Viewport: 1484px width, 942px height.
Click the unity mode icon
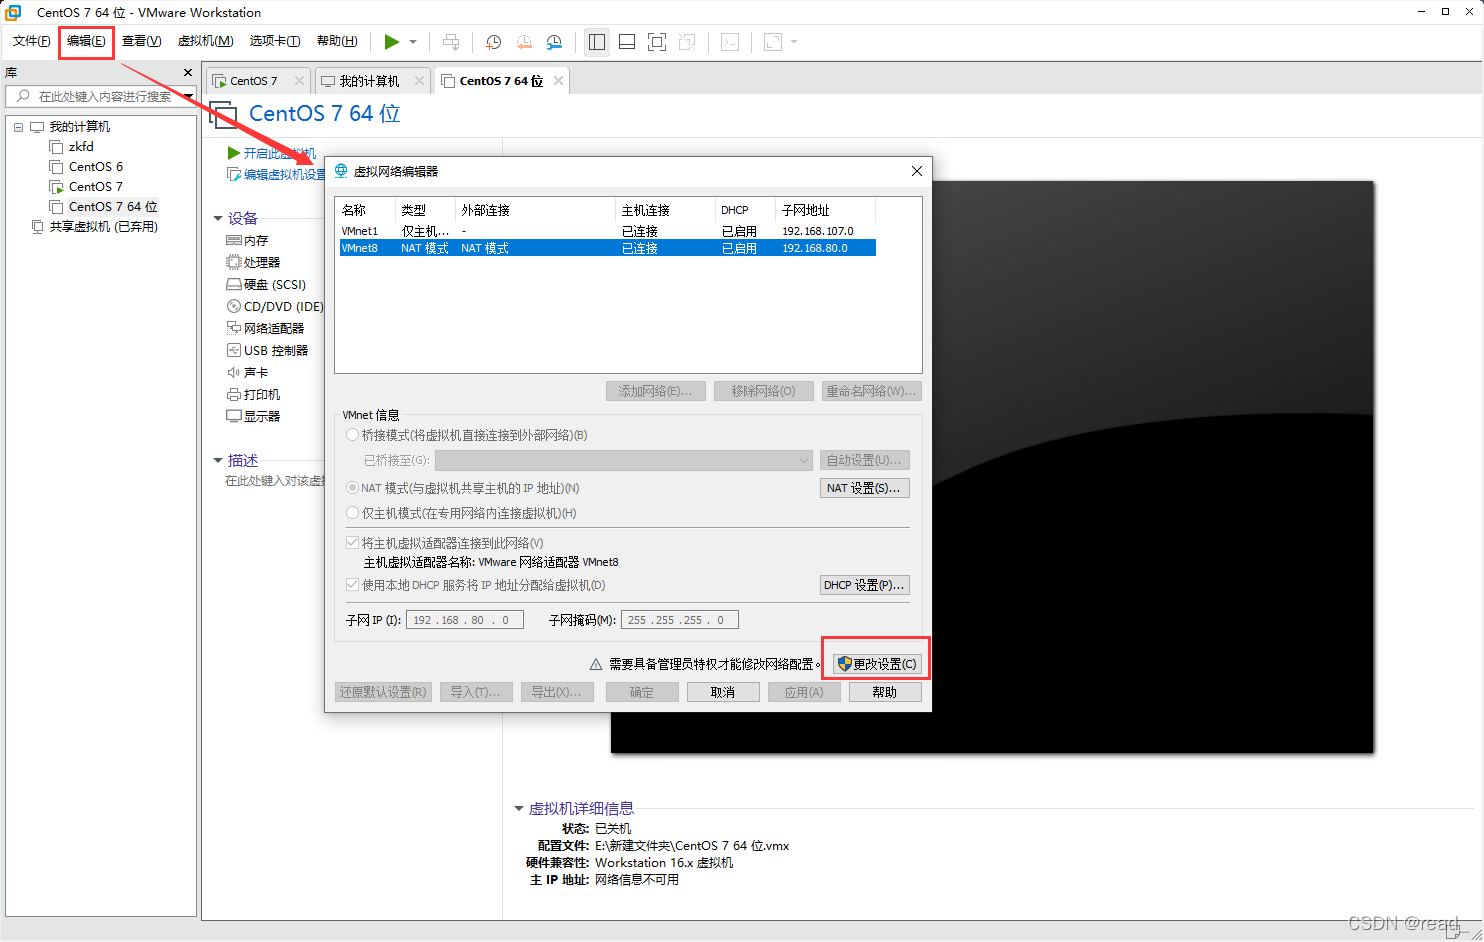click(x=687, y=42)
